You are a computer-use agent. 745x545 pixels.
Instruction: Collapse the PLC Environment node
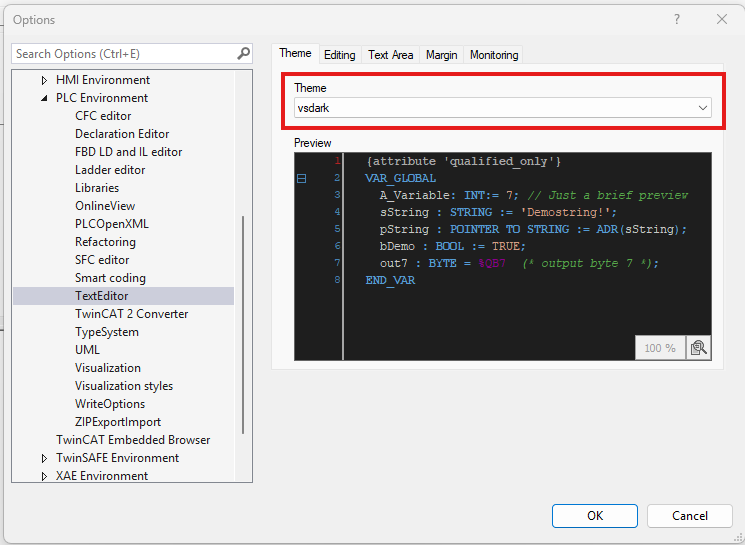click(x=44, y=98)
